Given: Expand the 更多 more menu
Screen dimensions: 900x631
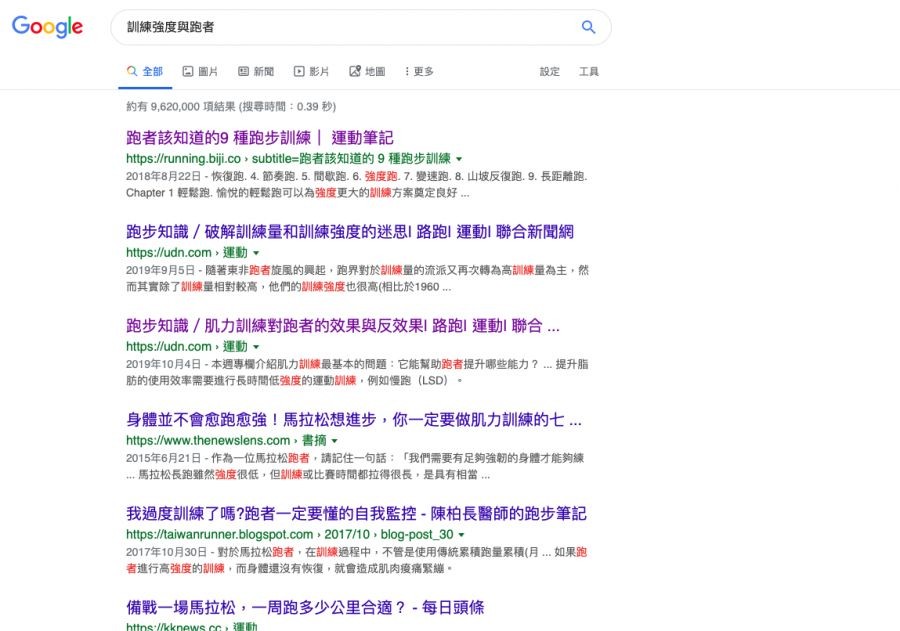Looking at the screenshot, I should 419,71.
